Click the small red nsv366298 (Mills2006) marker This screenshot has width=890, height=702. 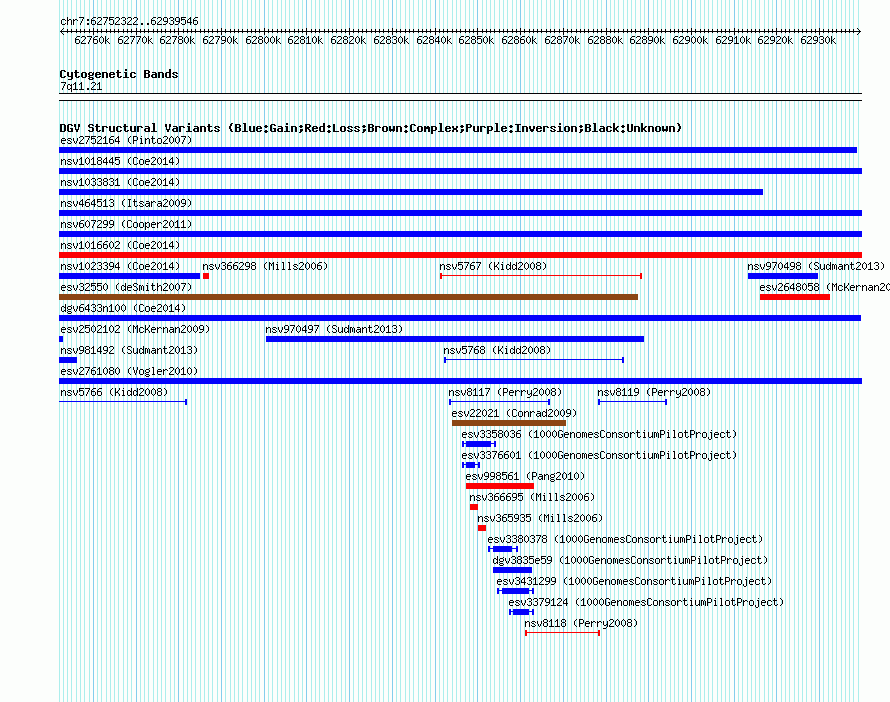(x=206, y=276)
